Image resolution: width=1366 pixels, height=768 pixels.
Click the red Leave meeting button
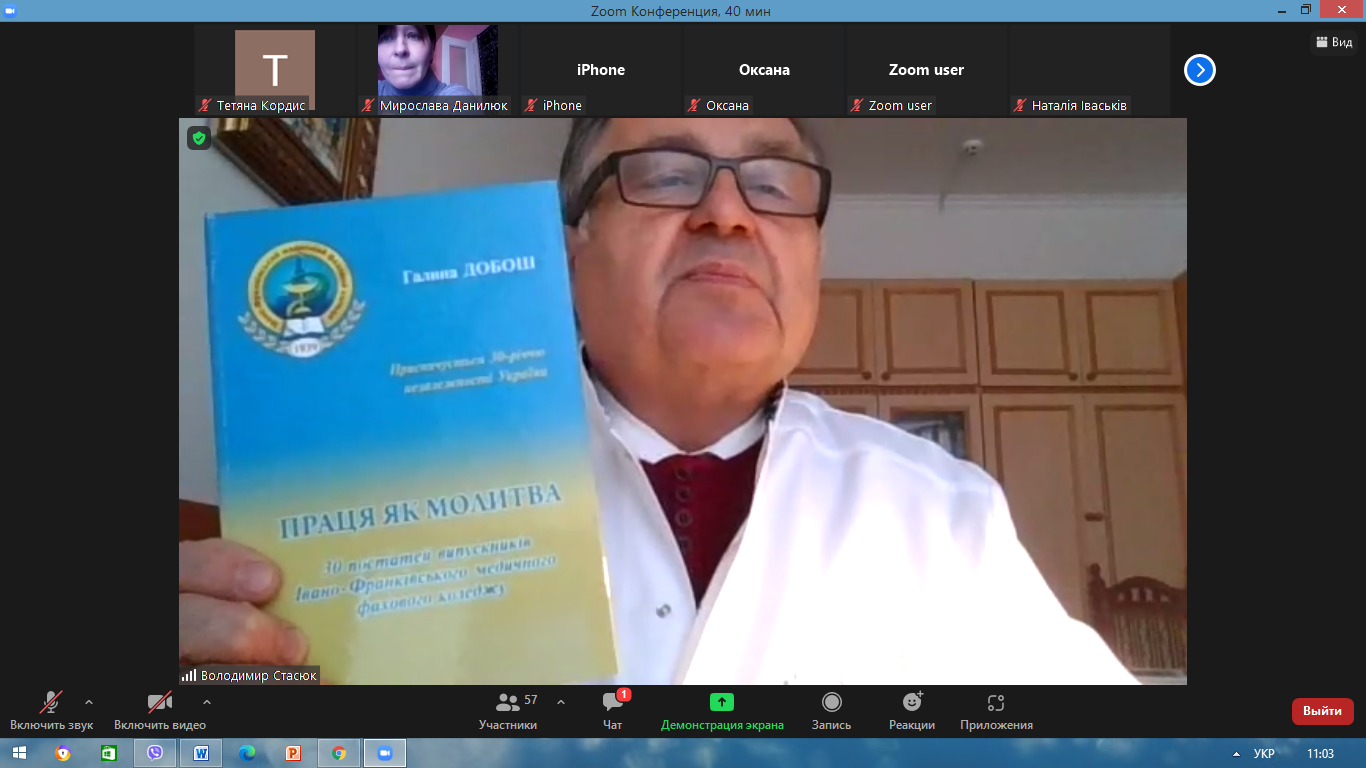click(x=1322, y=711)
